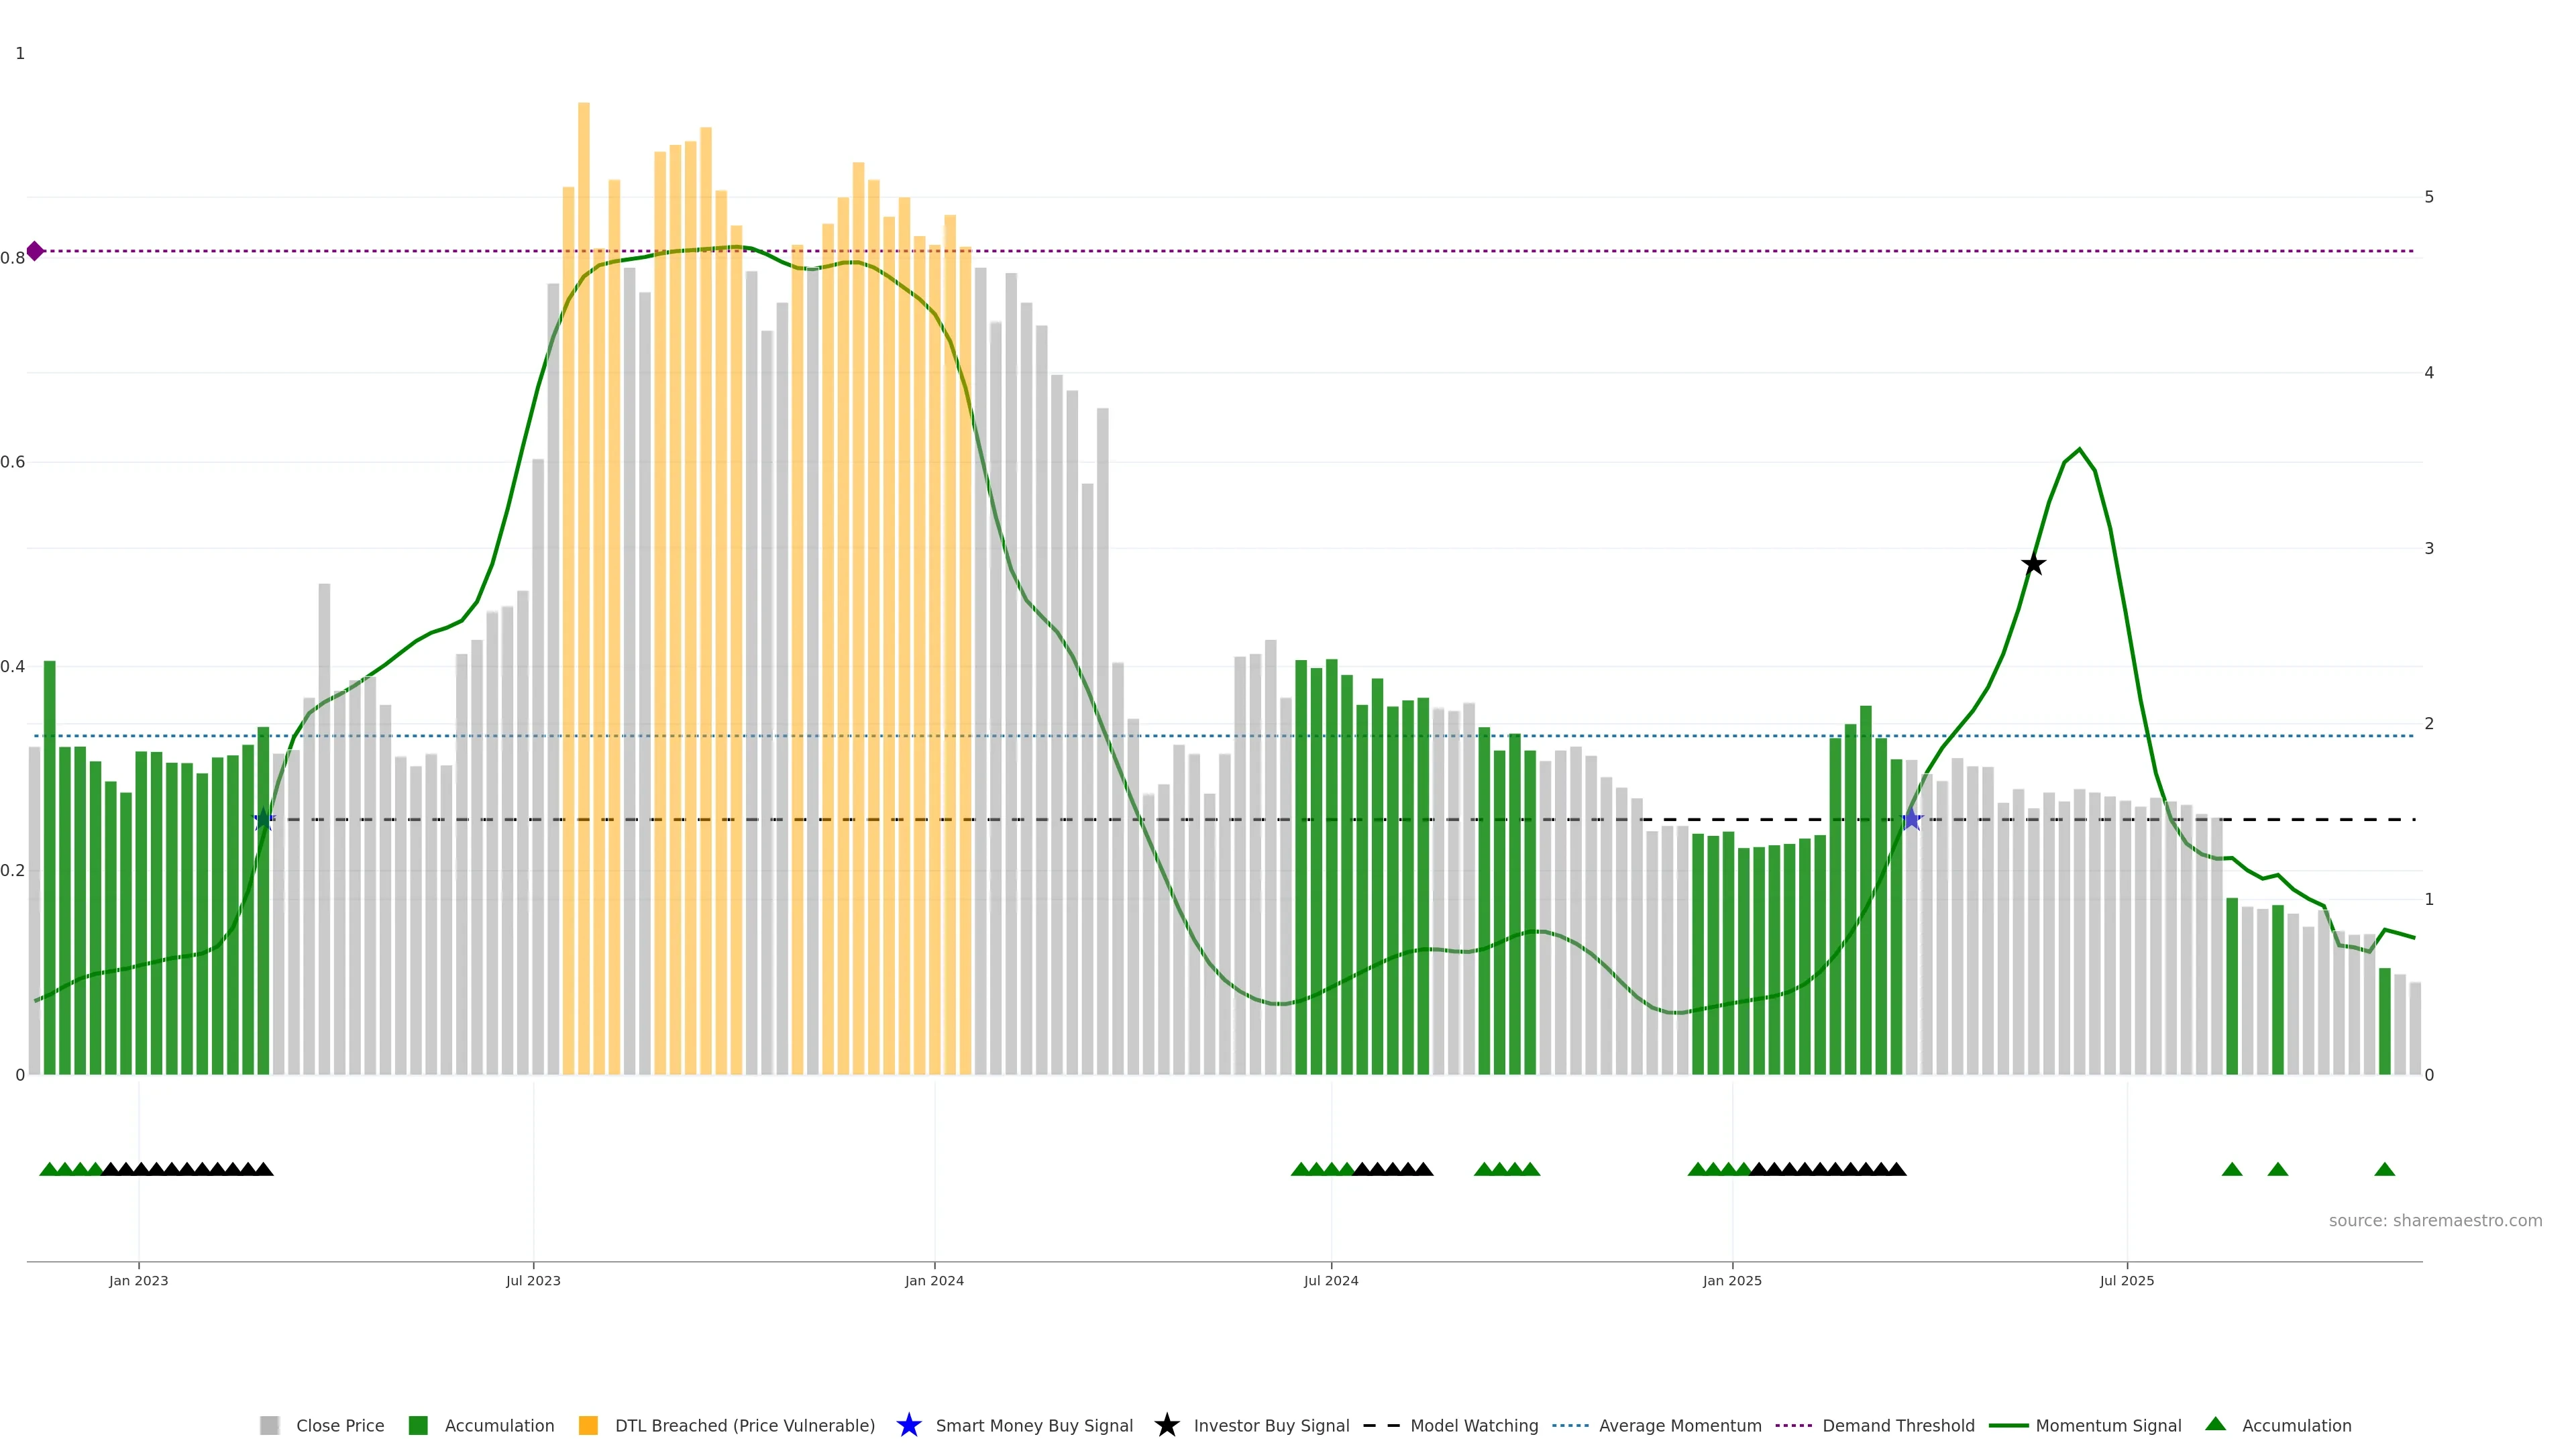Click the Jan 2024 axis label
This screenshot has height=1449, width=2576.
(934, 1280)
